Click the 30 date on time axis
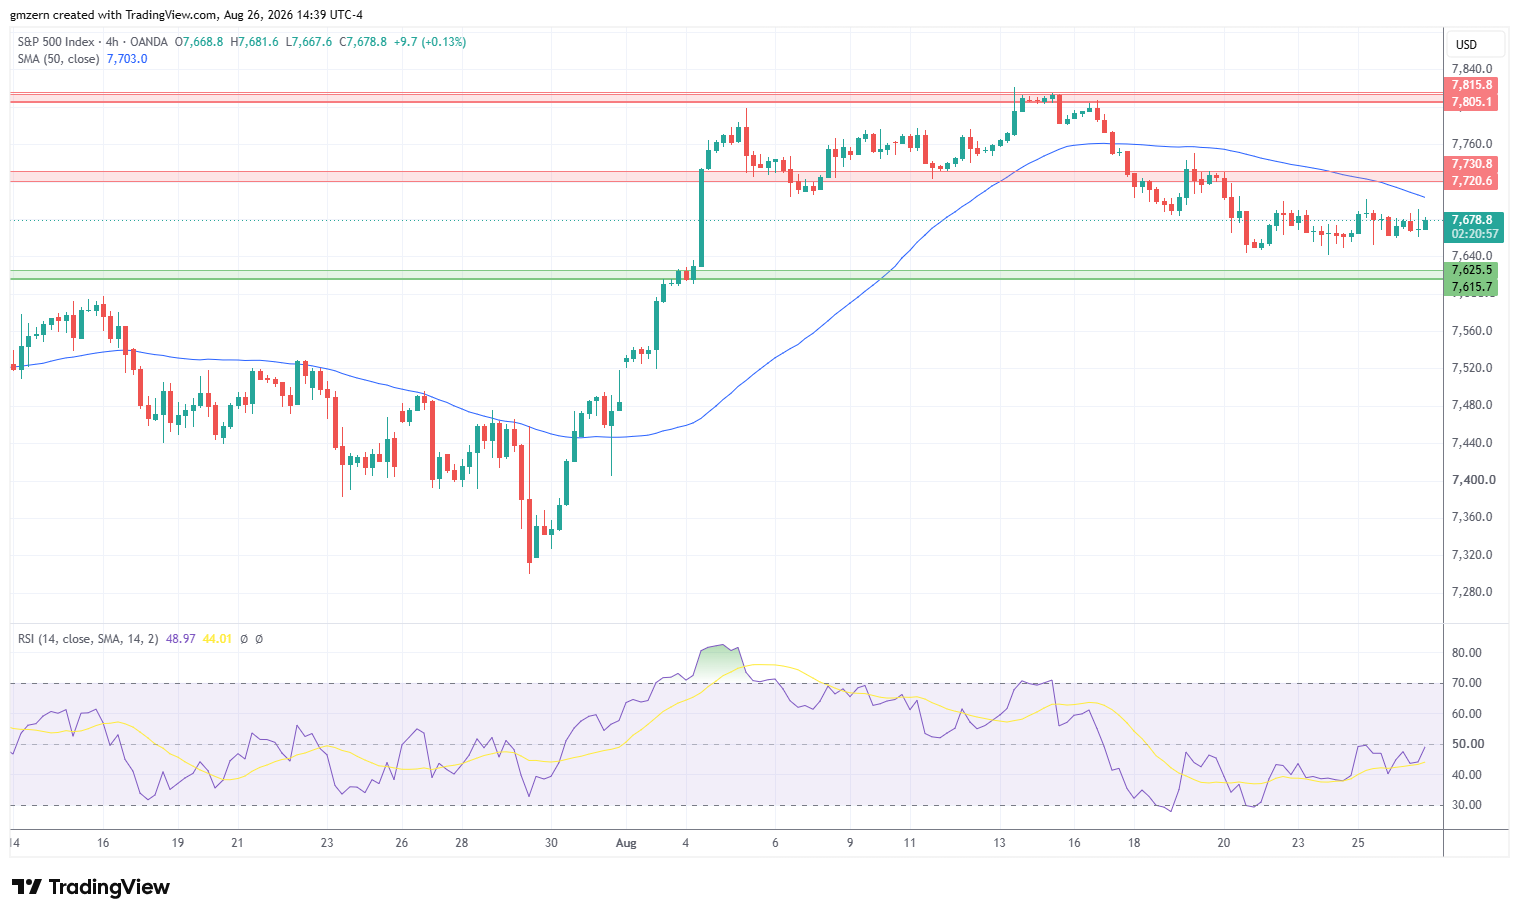The image size is (1519, 917). click(551, 843)
